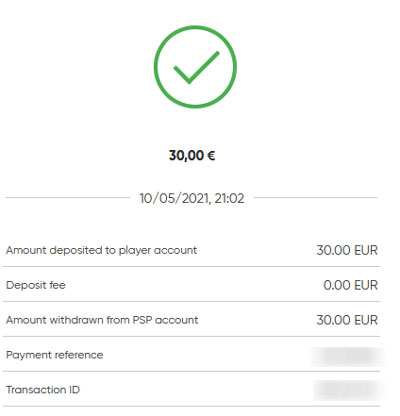This screenshot has width=400, height=416.
Task: Click the blurred Transaction ID value
Action: [349, 390]
